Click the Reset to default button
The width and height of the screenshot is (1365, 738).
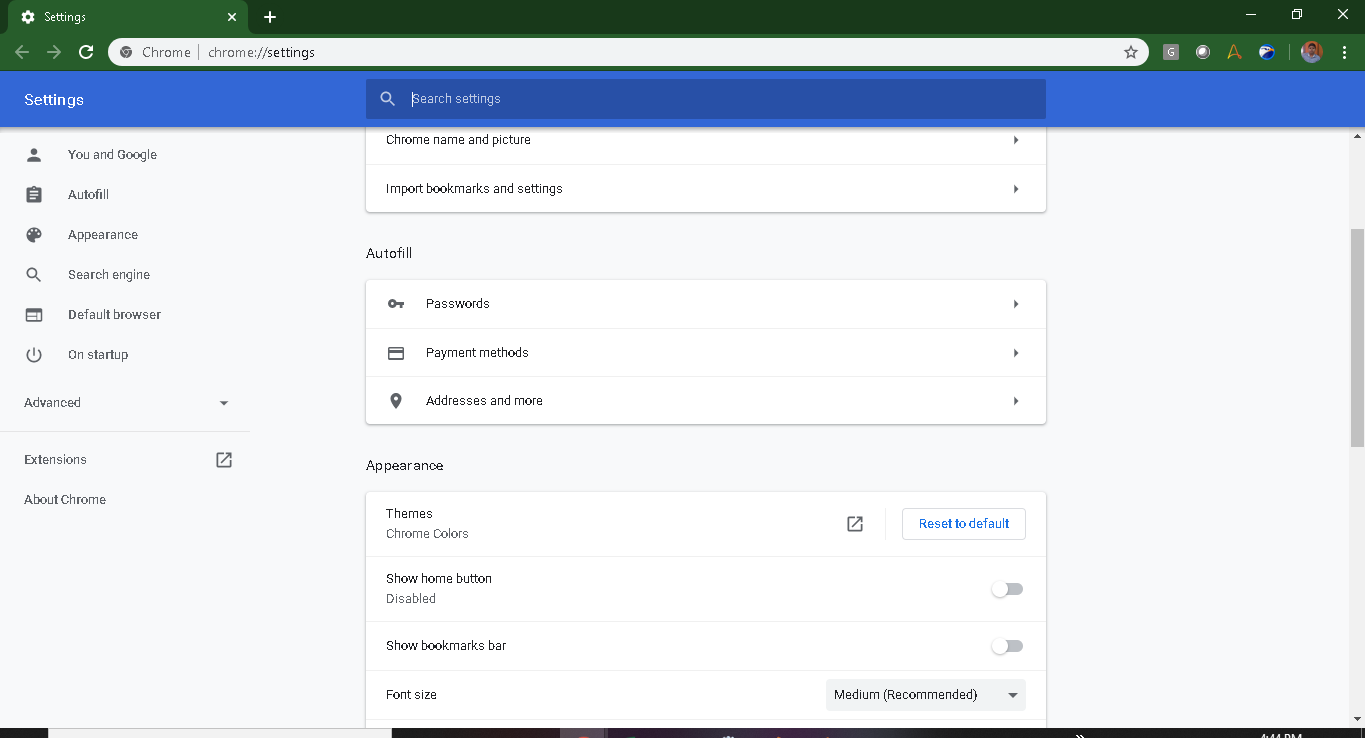(x=963, y=524)
